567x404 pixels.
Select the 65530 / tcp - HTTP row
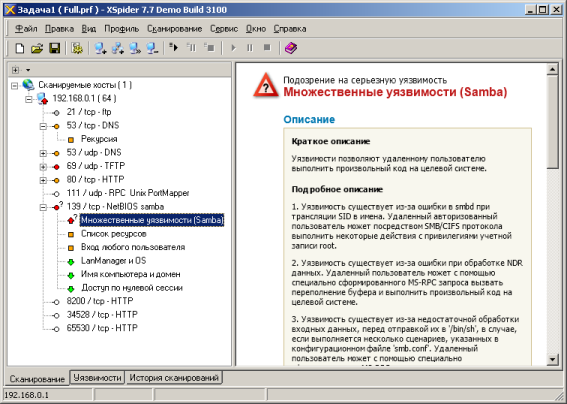(x=102, y=328)
